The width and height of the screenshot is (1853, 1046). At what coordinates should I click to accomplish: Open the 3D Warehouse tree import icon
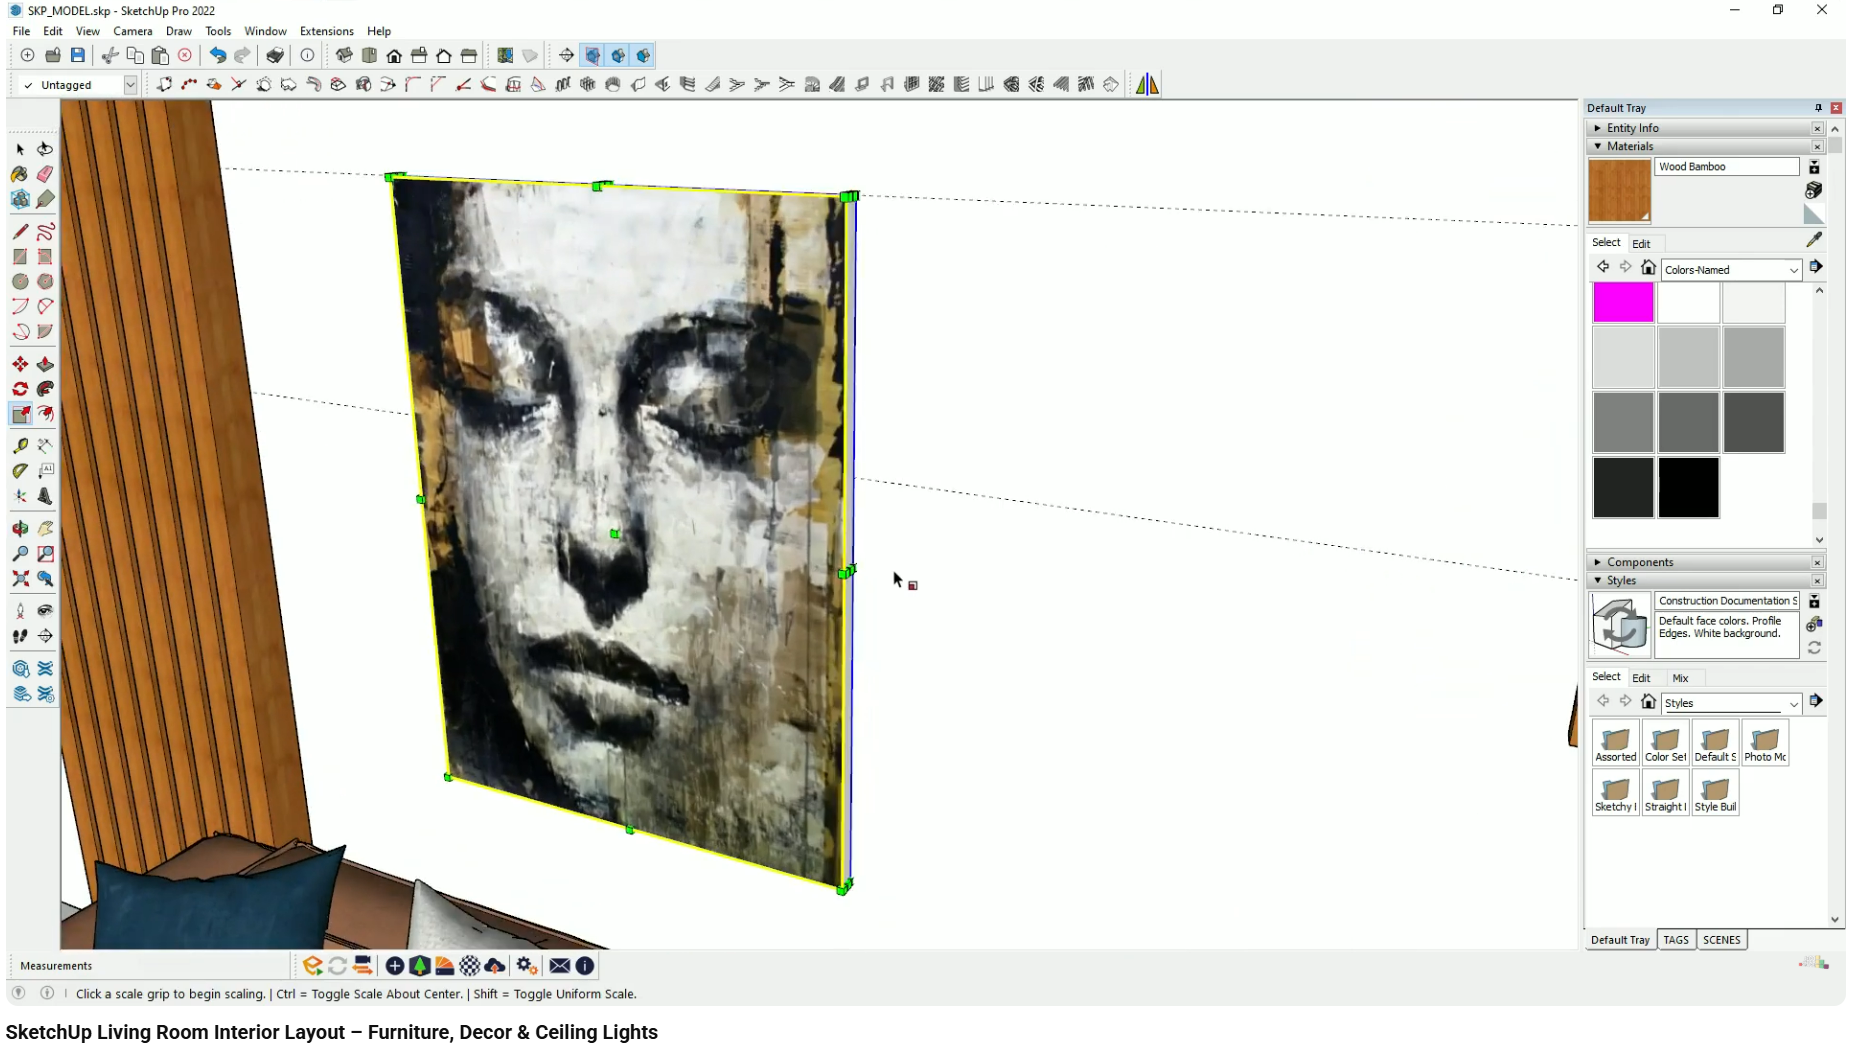420,965
